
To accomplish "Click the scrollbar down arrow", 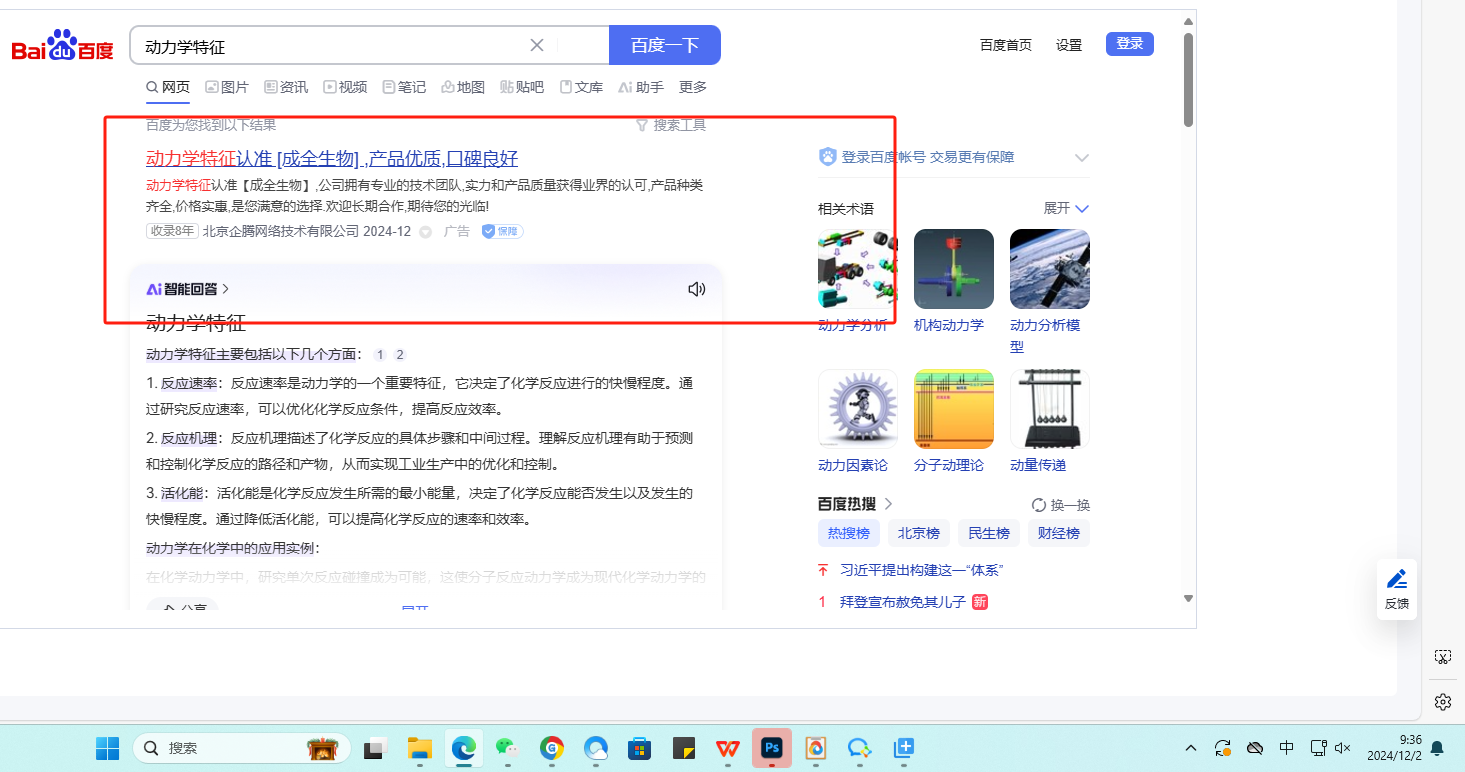I will (x=1188, y=599).
